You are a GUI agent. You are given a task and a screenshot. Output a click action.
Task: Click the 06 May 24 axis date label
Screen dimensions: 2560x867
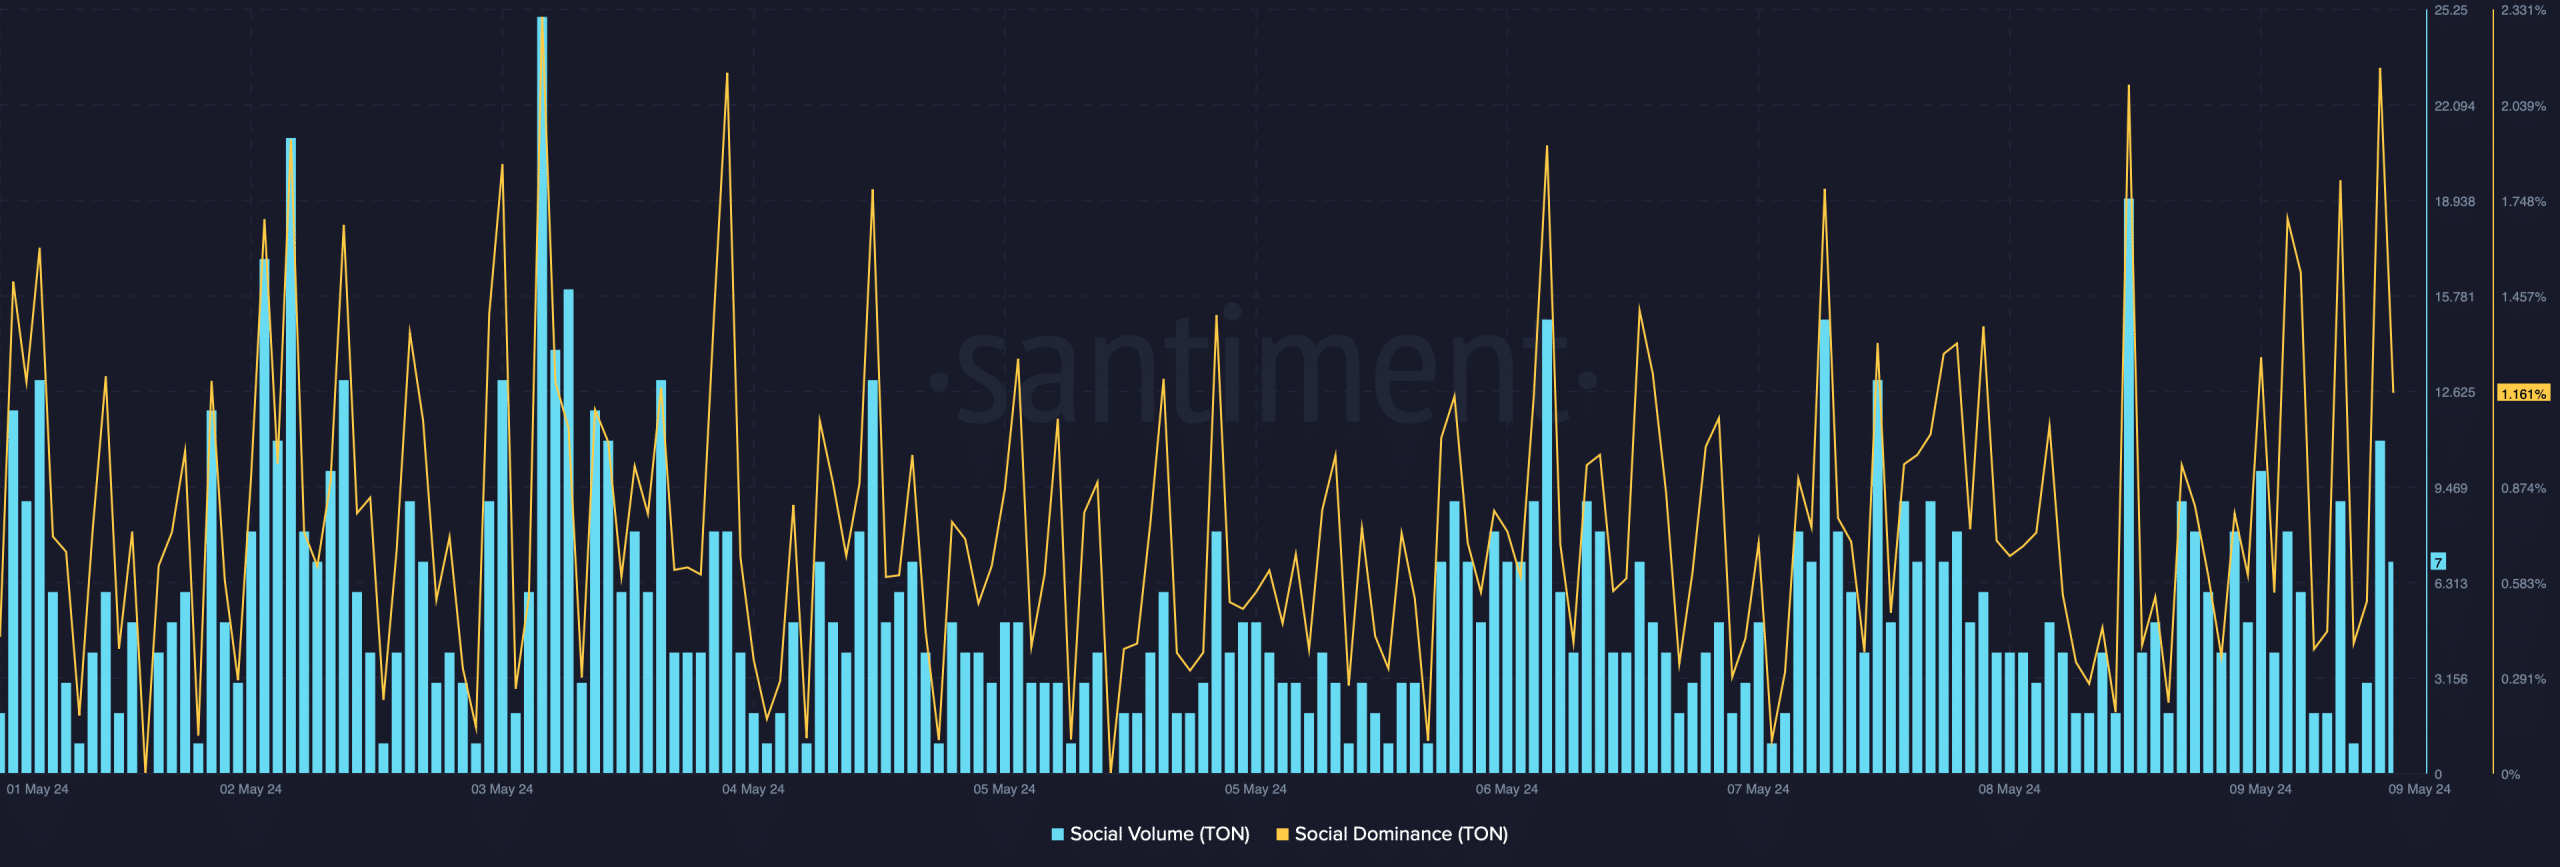1507,789
